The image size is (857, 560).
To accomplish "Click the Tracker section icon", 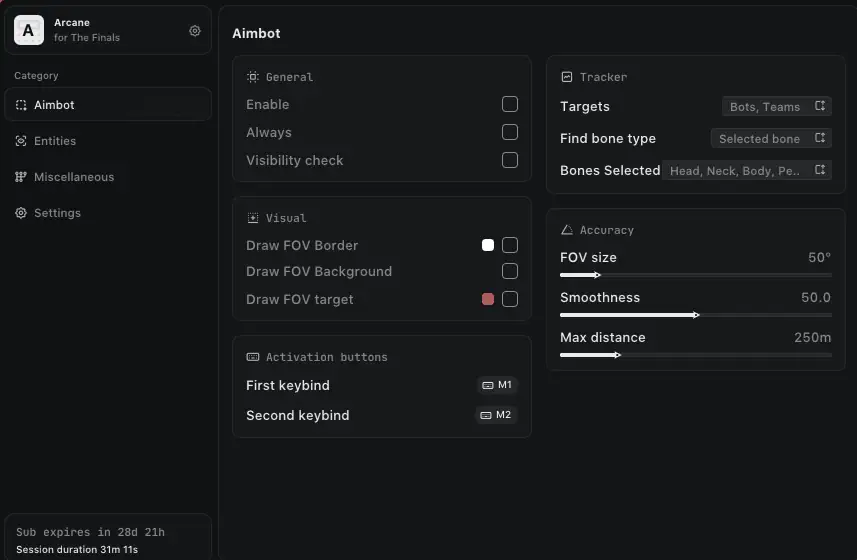I will (x=567, y=77).
